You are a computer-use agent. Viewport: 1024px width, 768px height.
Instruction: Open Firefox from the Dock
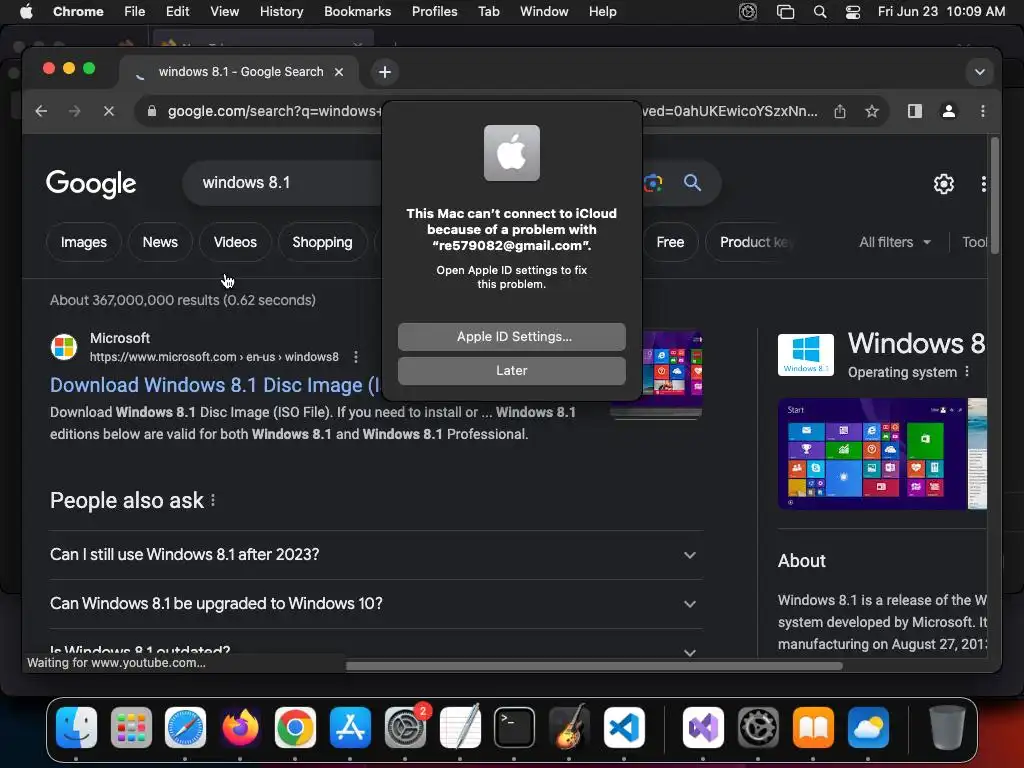(240, 728)
